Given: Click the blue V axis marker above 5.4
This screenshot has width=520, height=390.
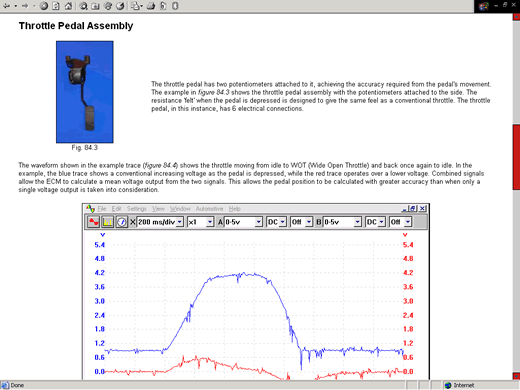Looking at the screenshot, I should pos(102,235).
